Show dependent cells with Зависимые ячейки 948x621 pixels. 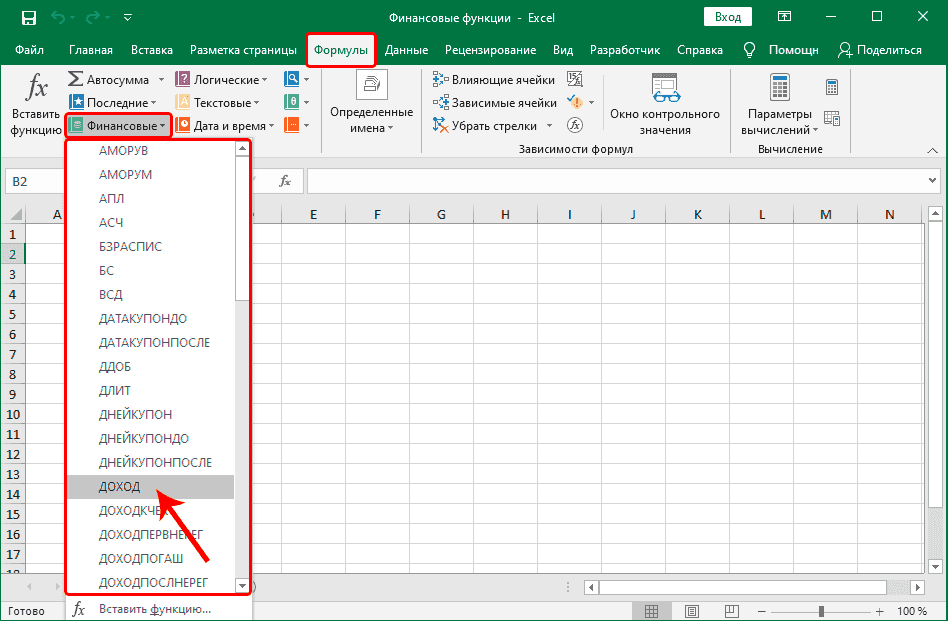coord(496,102)
